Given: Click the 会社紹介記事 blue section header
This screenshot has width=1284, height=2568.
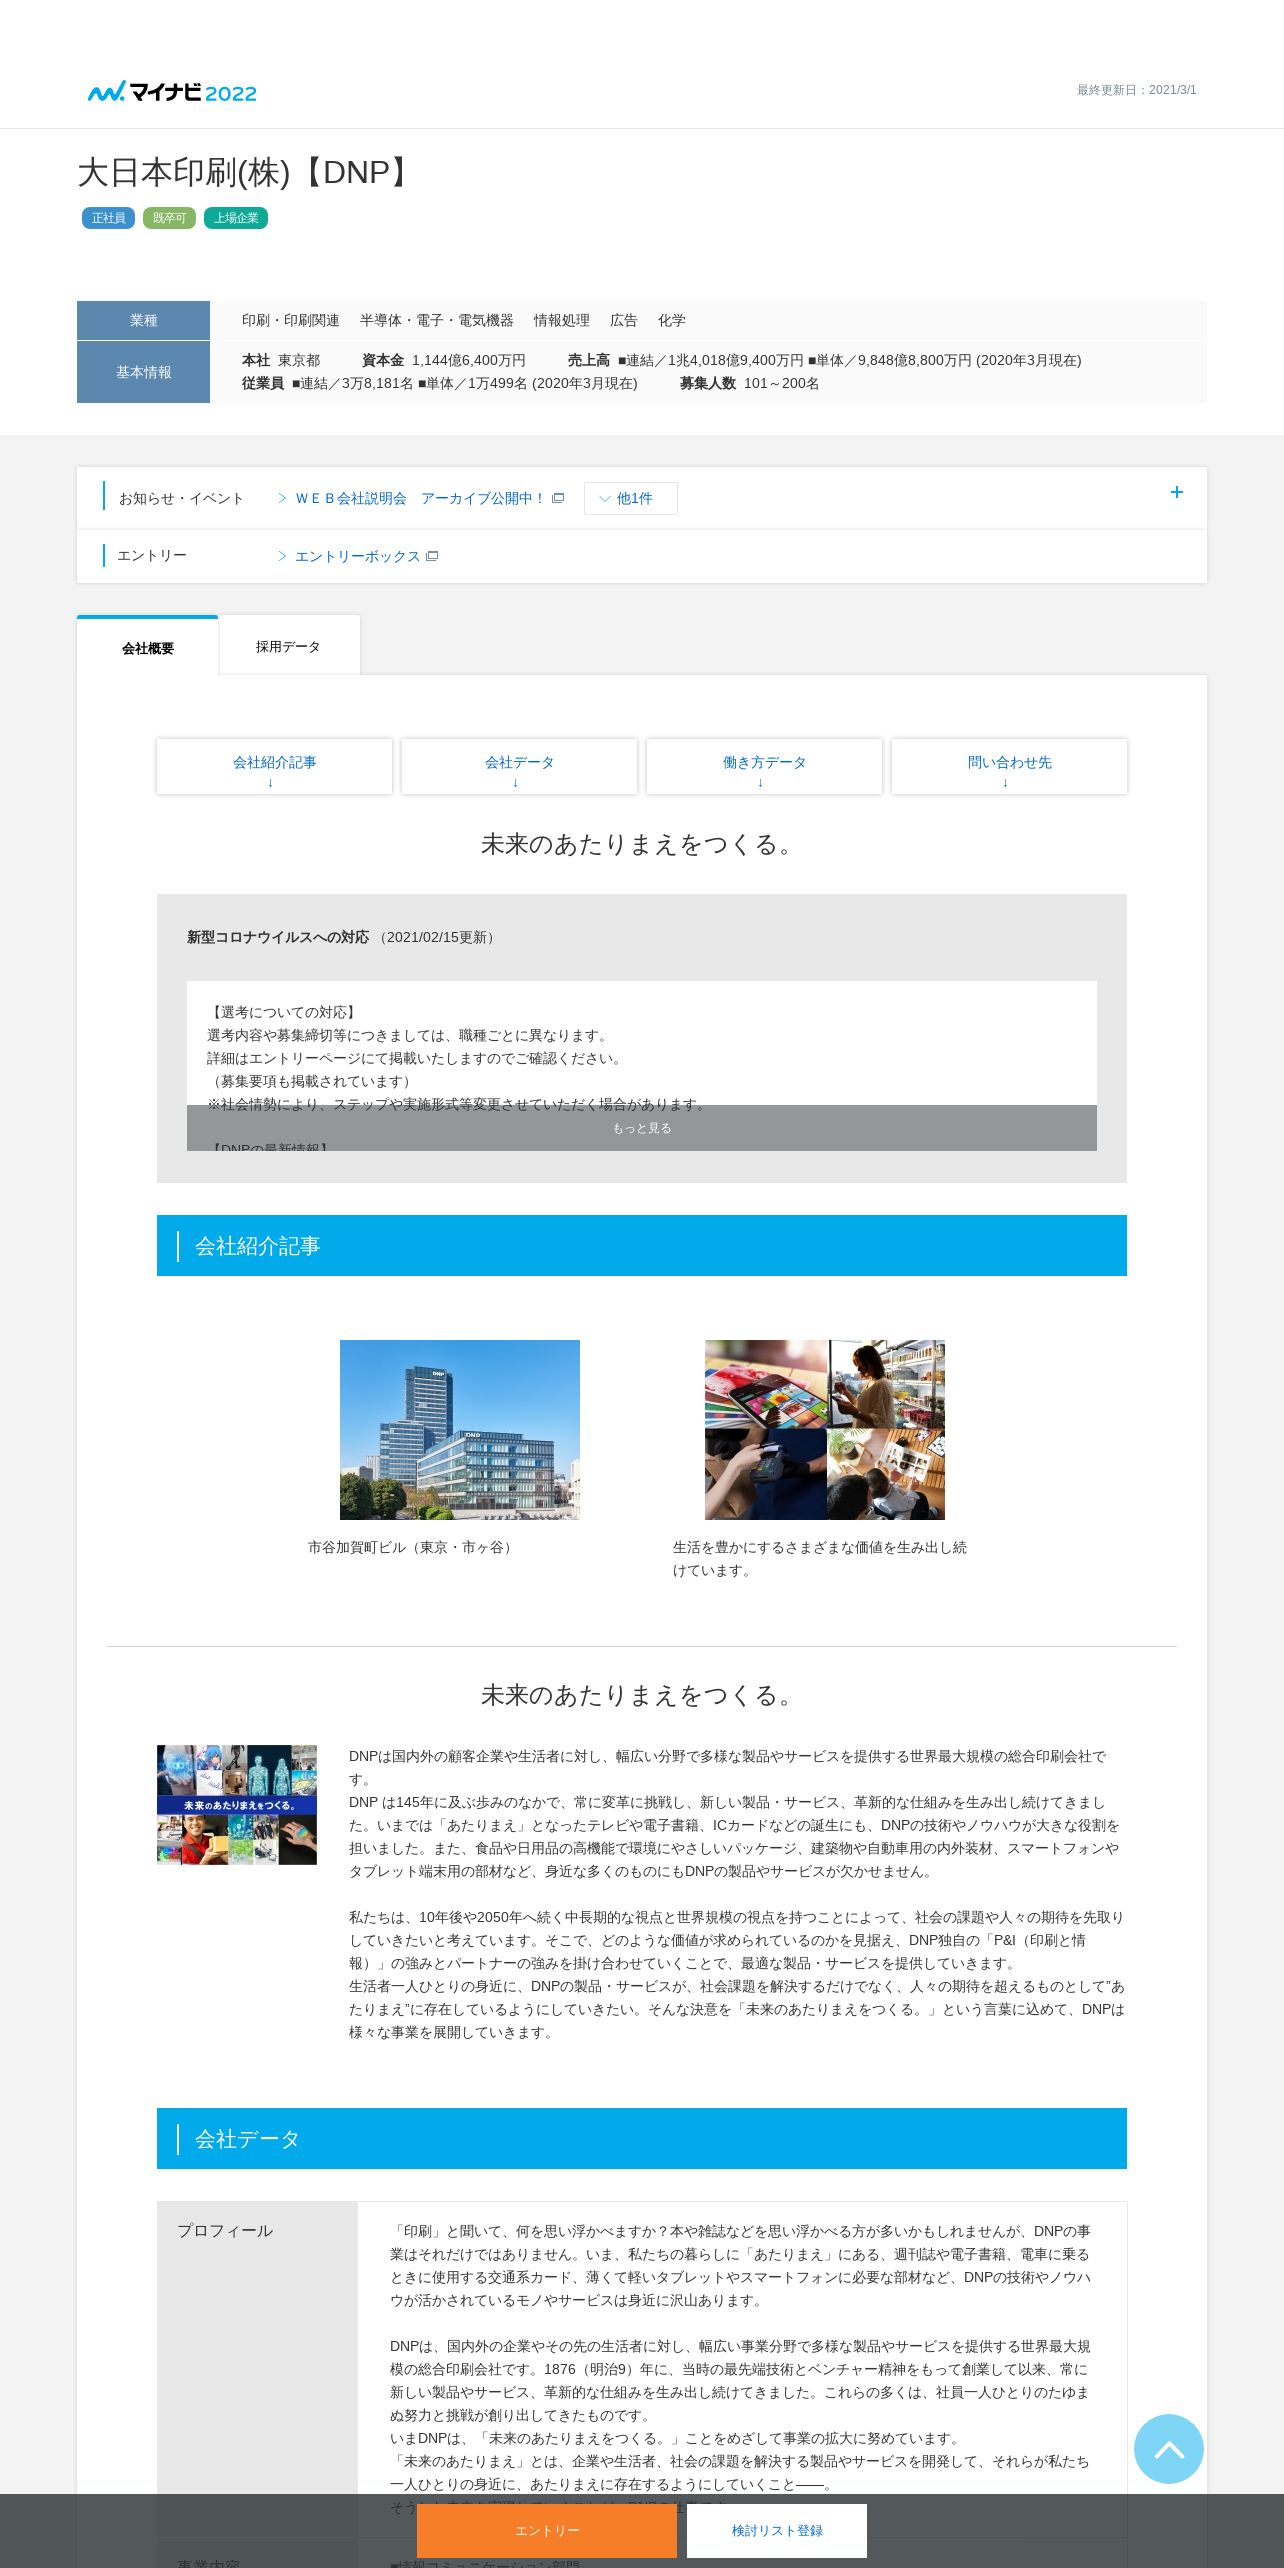Looking at the screenshot, I should [642, 1245].
